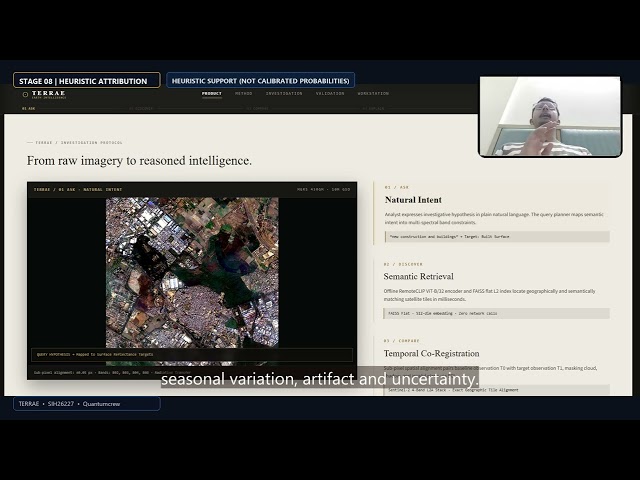Select the Temporal Co-Registration step heading
Screen dimensions: 640x480
[431, 353]
